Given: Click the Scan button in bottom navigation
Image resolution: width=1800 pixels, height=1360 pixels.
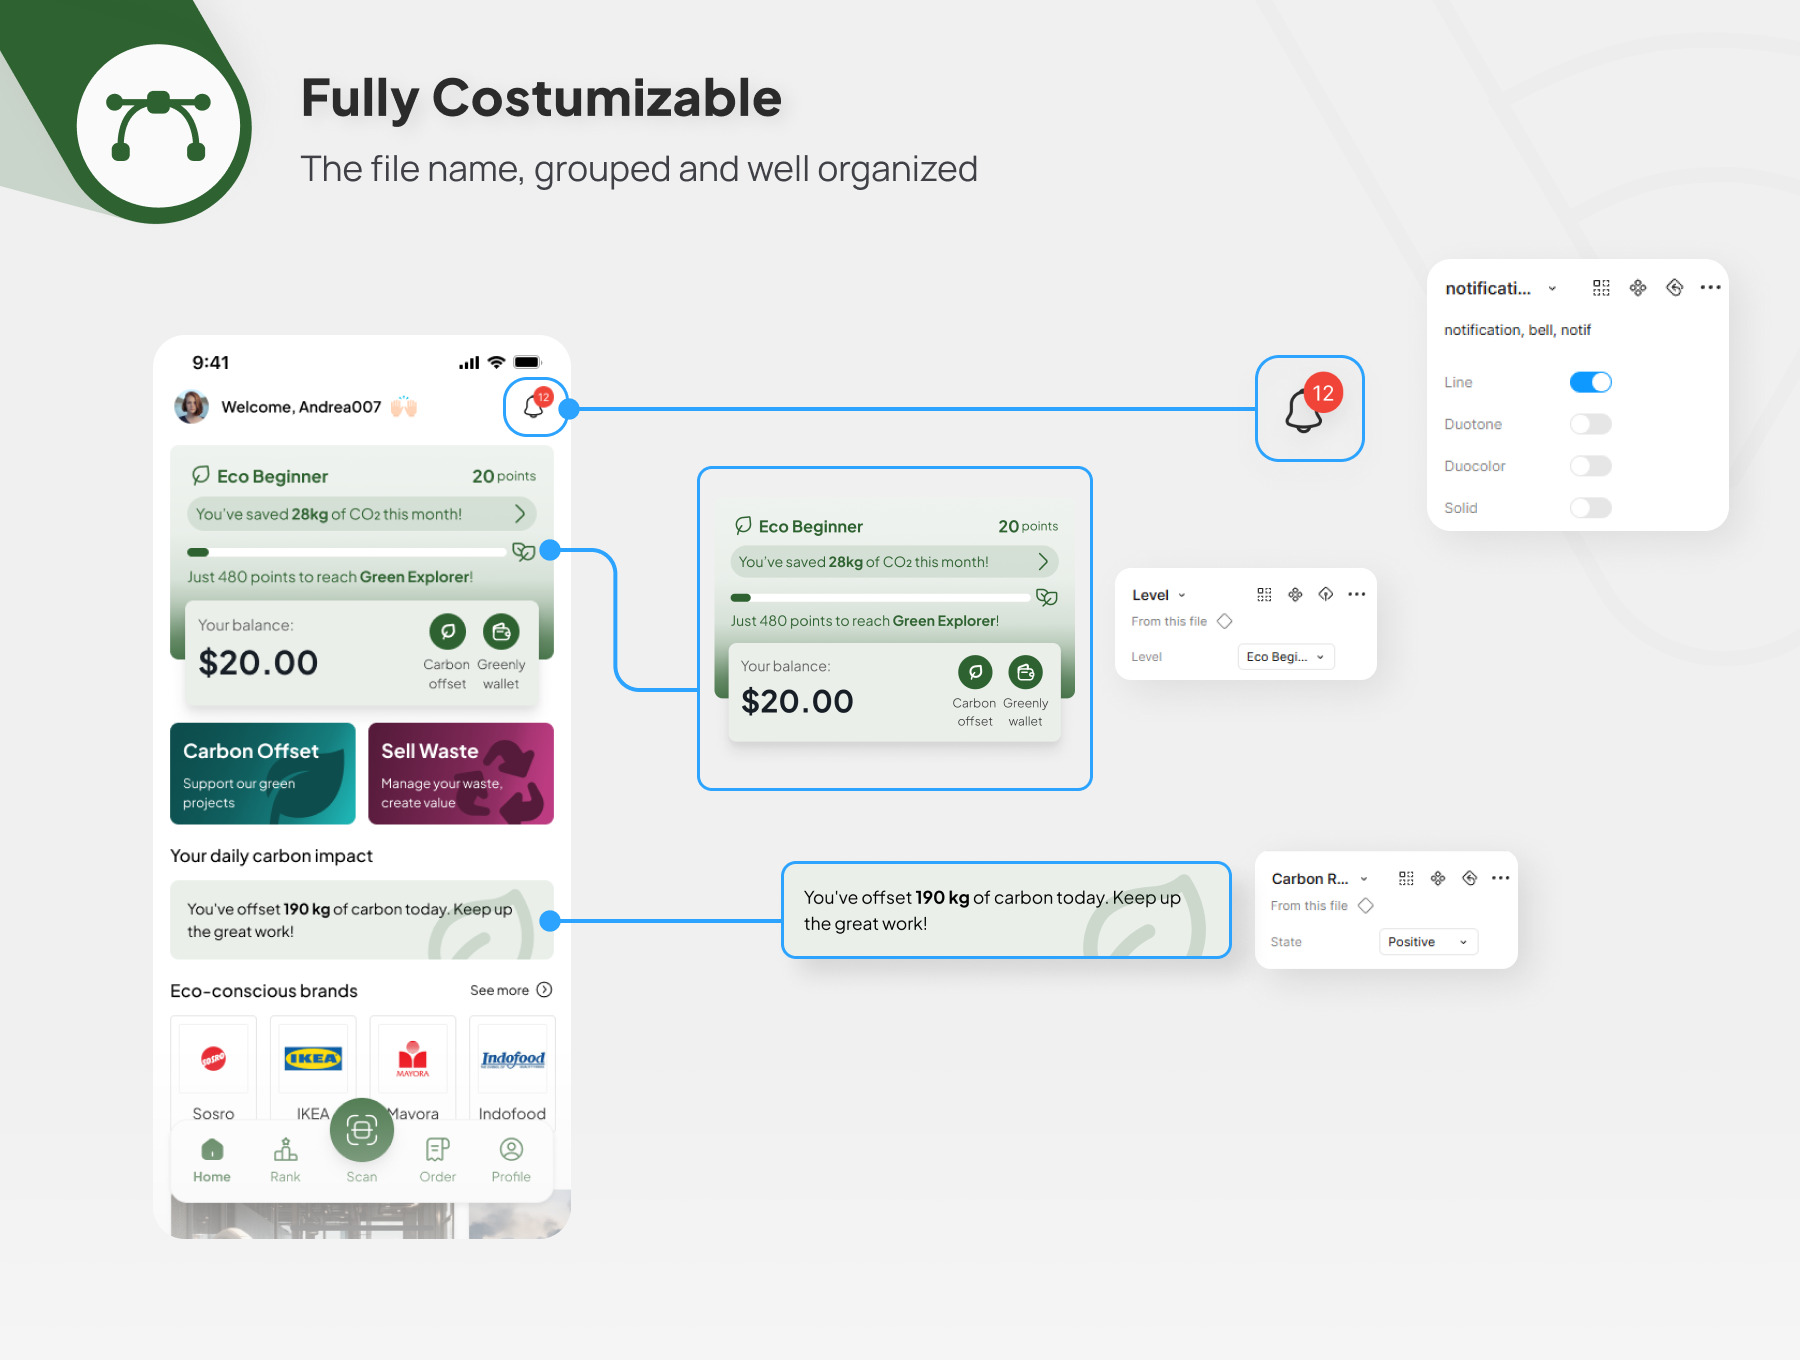Looking at the screenshot, I should (362, 1130).
